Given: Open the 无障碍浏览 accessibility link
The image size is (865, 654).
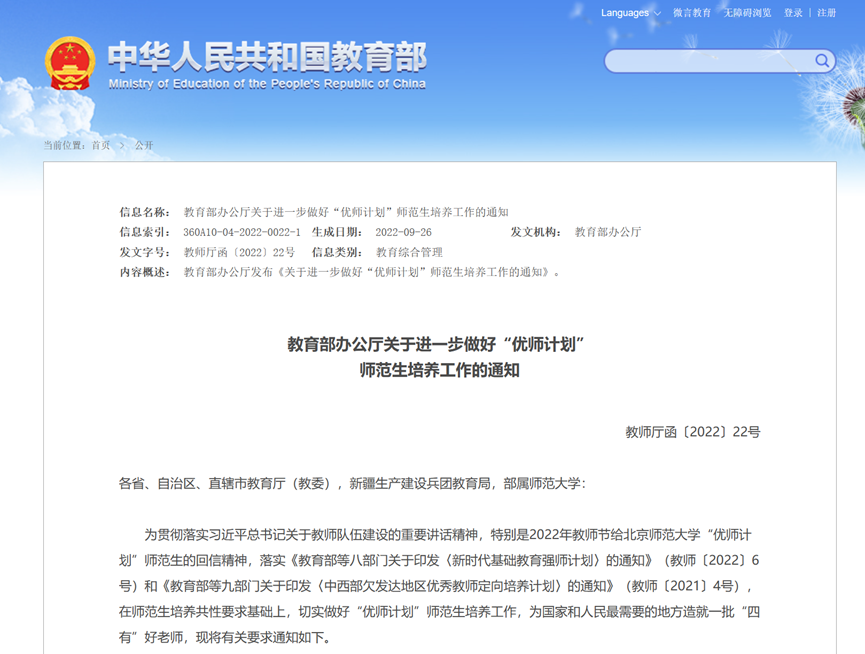Looking at the screenshot, I should click(747, 13).
